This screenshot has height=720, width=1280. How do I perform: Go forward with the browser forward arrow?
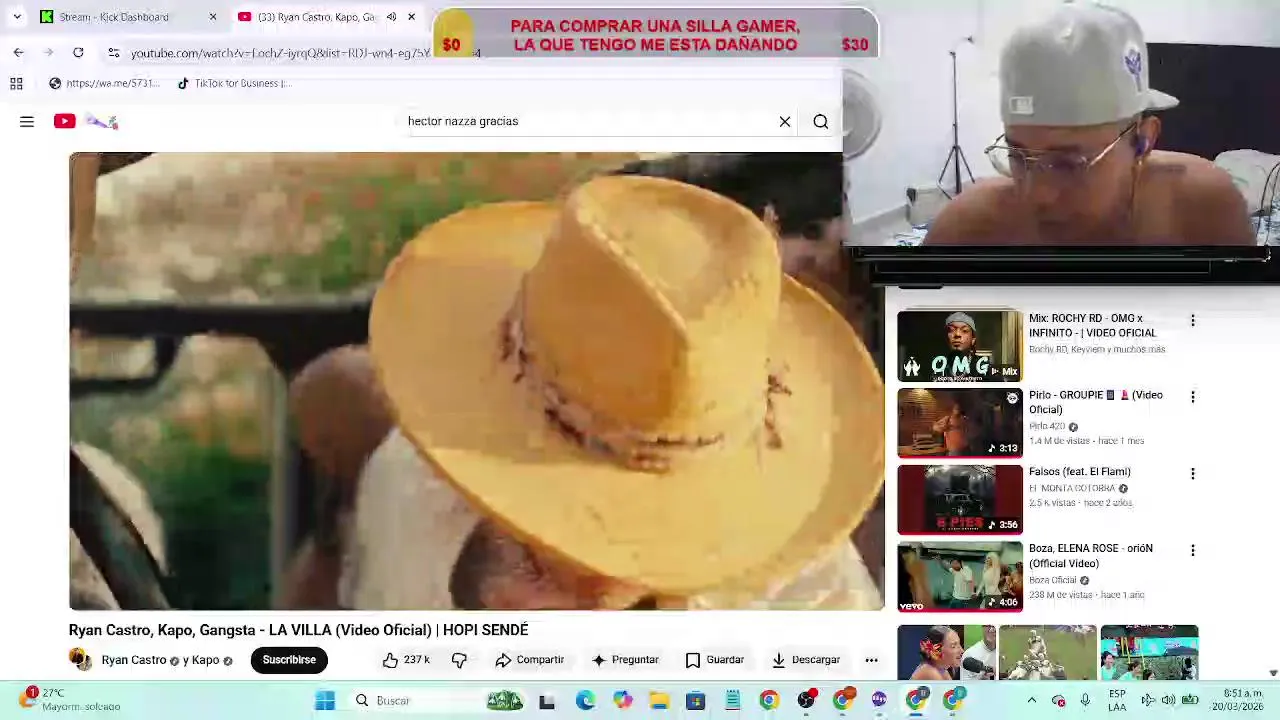[x=48, y=52]
